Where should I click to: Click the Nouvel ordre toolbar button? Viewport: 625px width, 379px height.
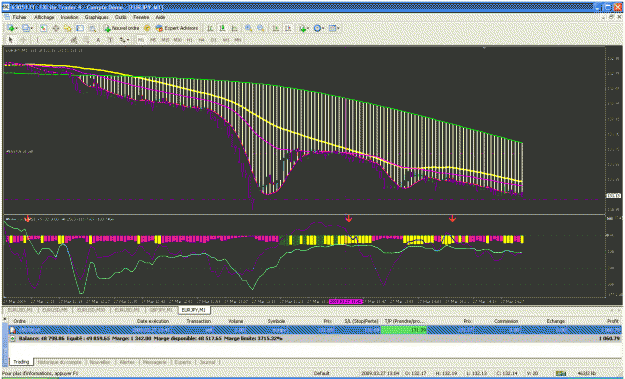(x=122, y=28)
